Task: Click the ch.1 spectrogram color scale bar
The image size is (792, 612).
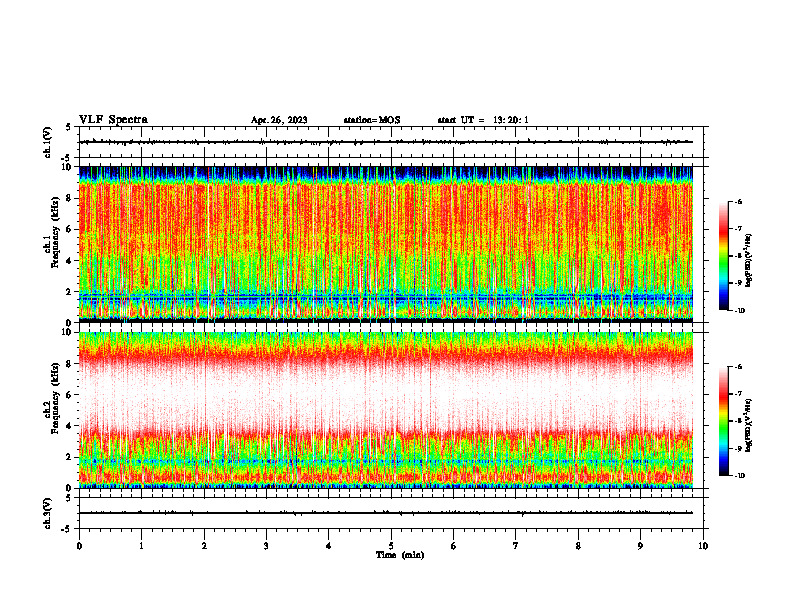Action: point(724,256)
